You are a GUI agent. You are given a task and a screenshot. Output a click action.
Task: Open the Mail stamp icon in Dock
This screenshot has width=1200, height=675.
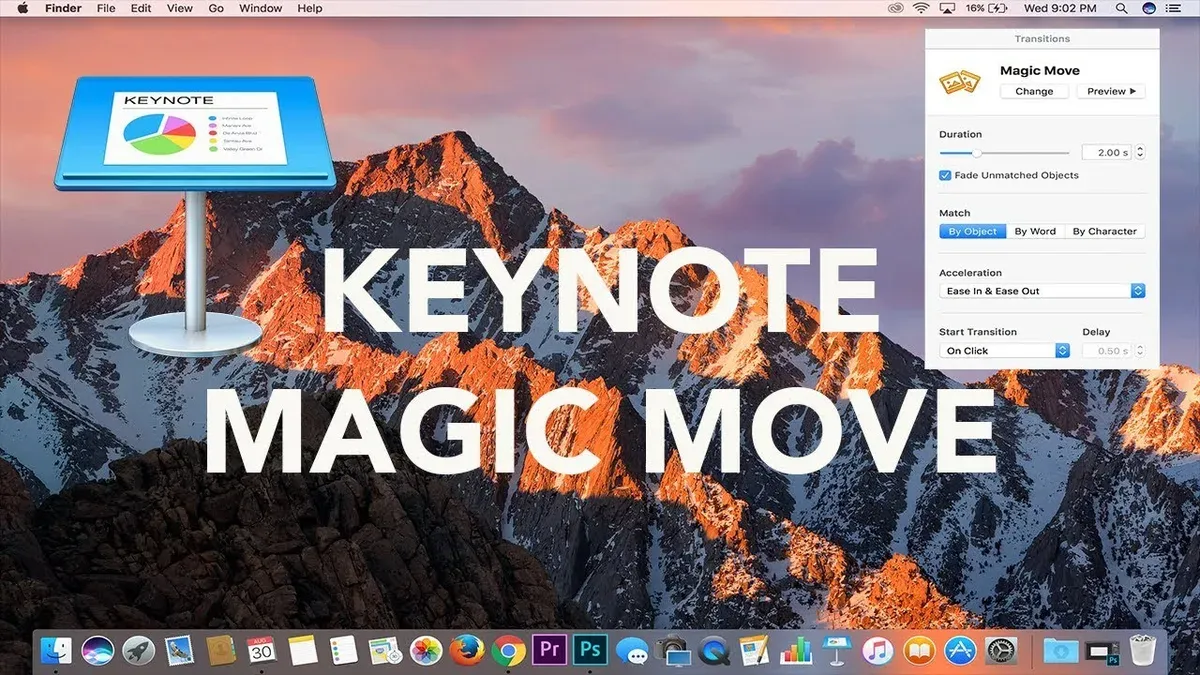coord(179,650)
